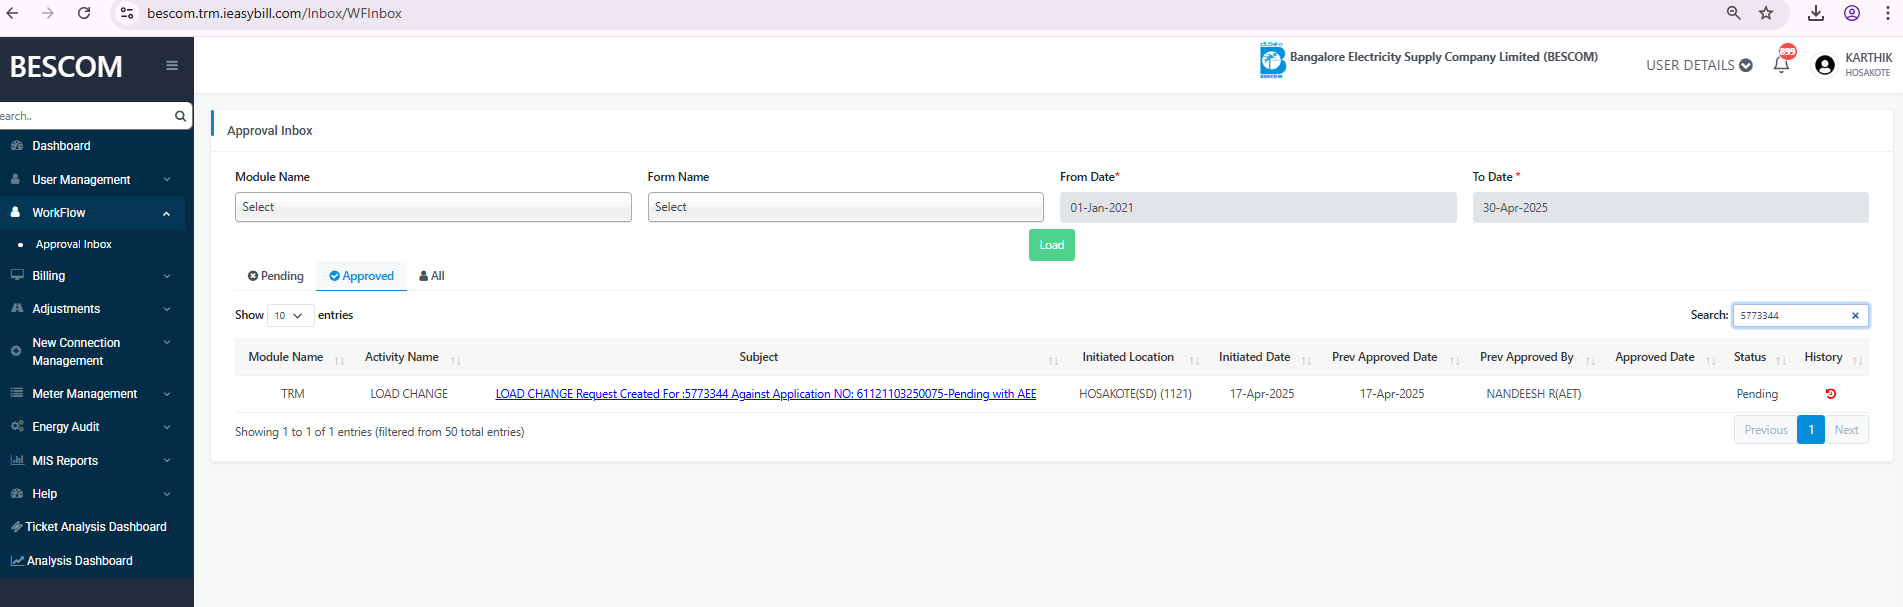Expand New Connection Management menu
The width and height of the screenshot is (1903, 607).
(x=92, y=352)
